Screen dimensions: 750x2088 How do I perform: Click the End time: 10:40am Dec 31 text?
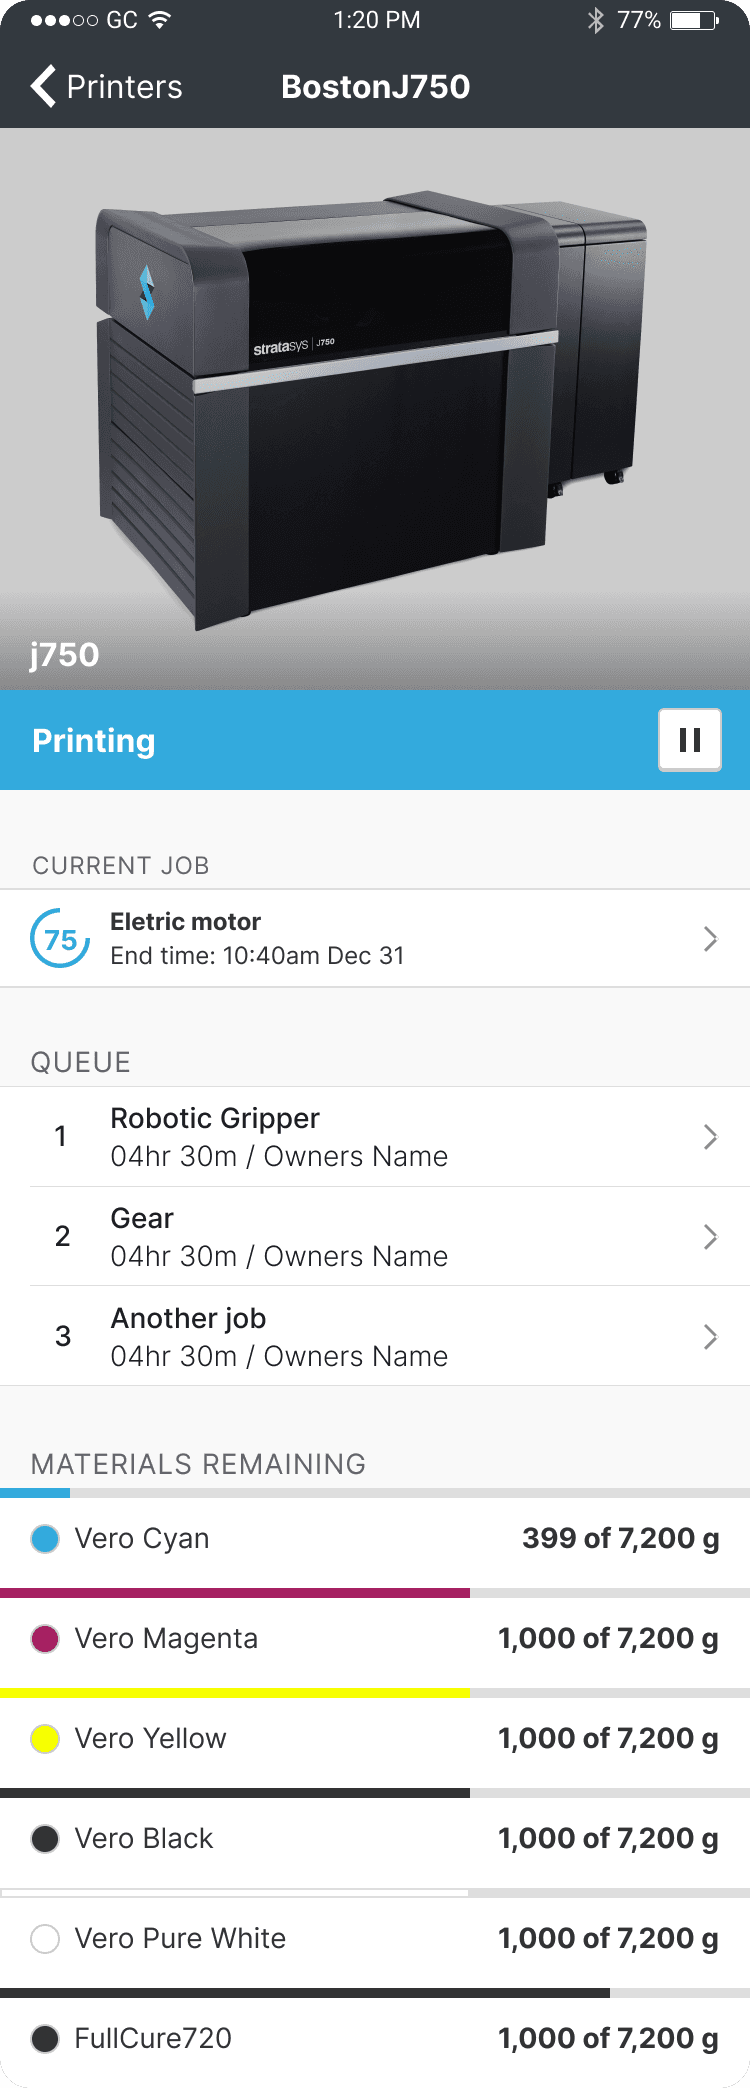258,956
